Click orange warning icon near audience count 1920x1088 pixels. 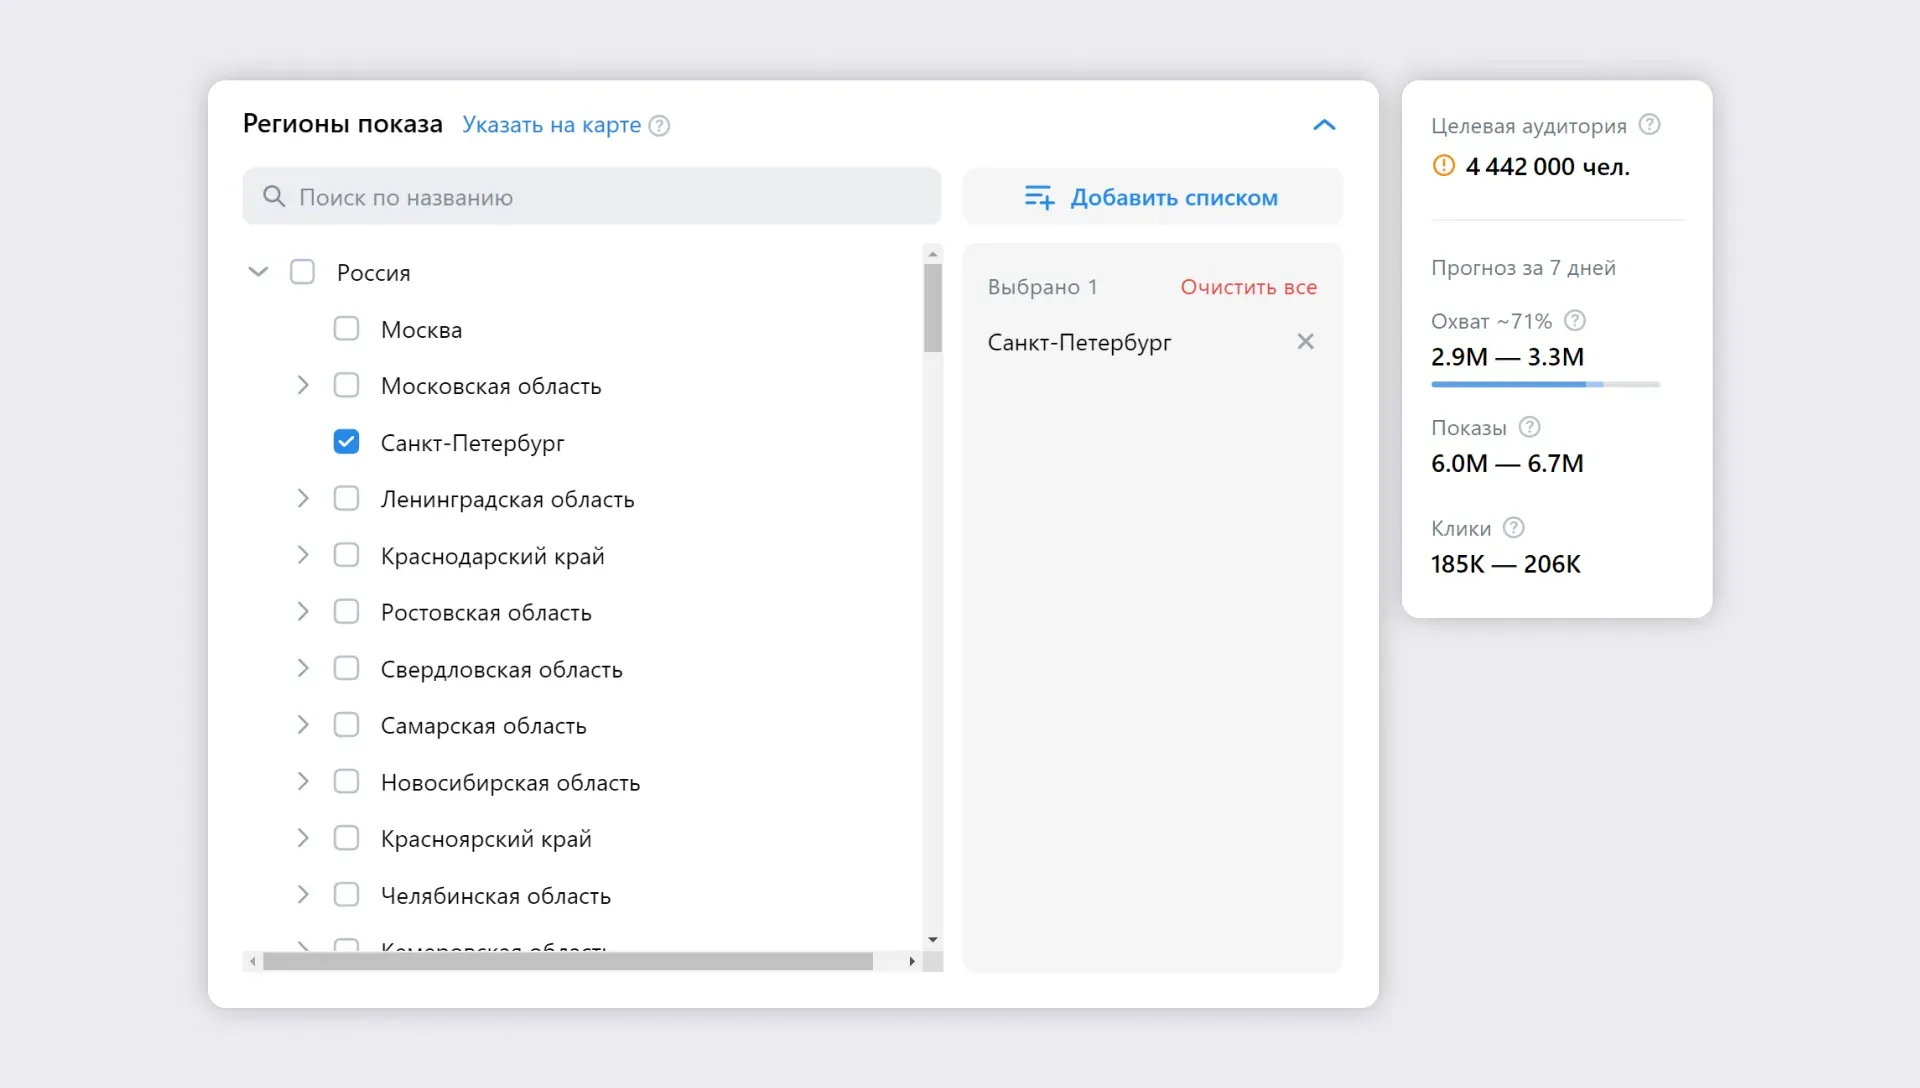click(1443, 166)
